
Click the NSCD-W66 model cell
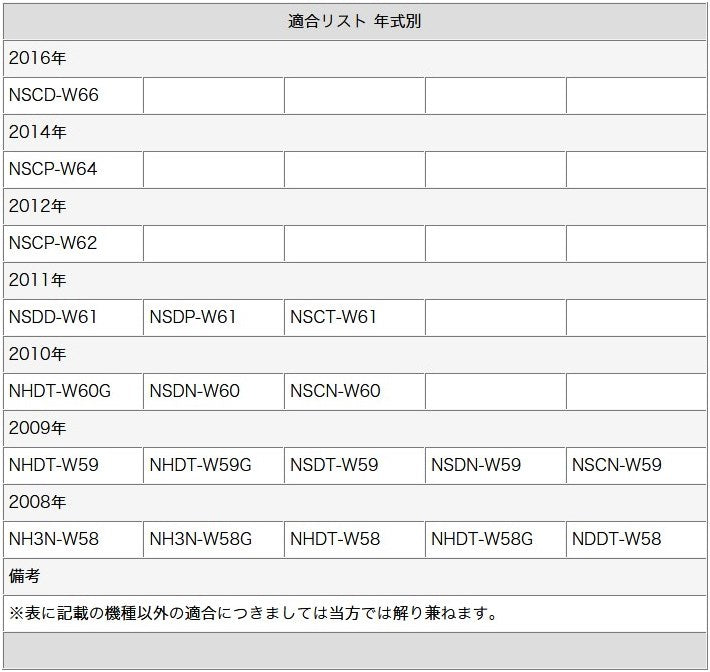click(73, 96)
